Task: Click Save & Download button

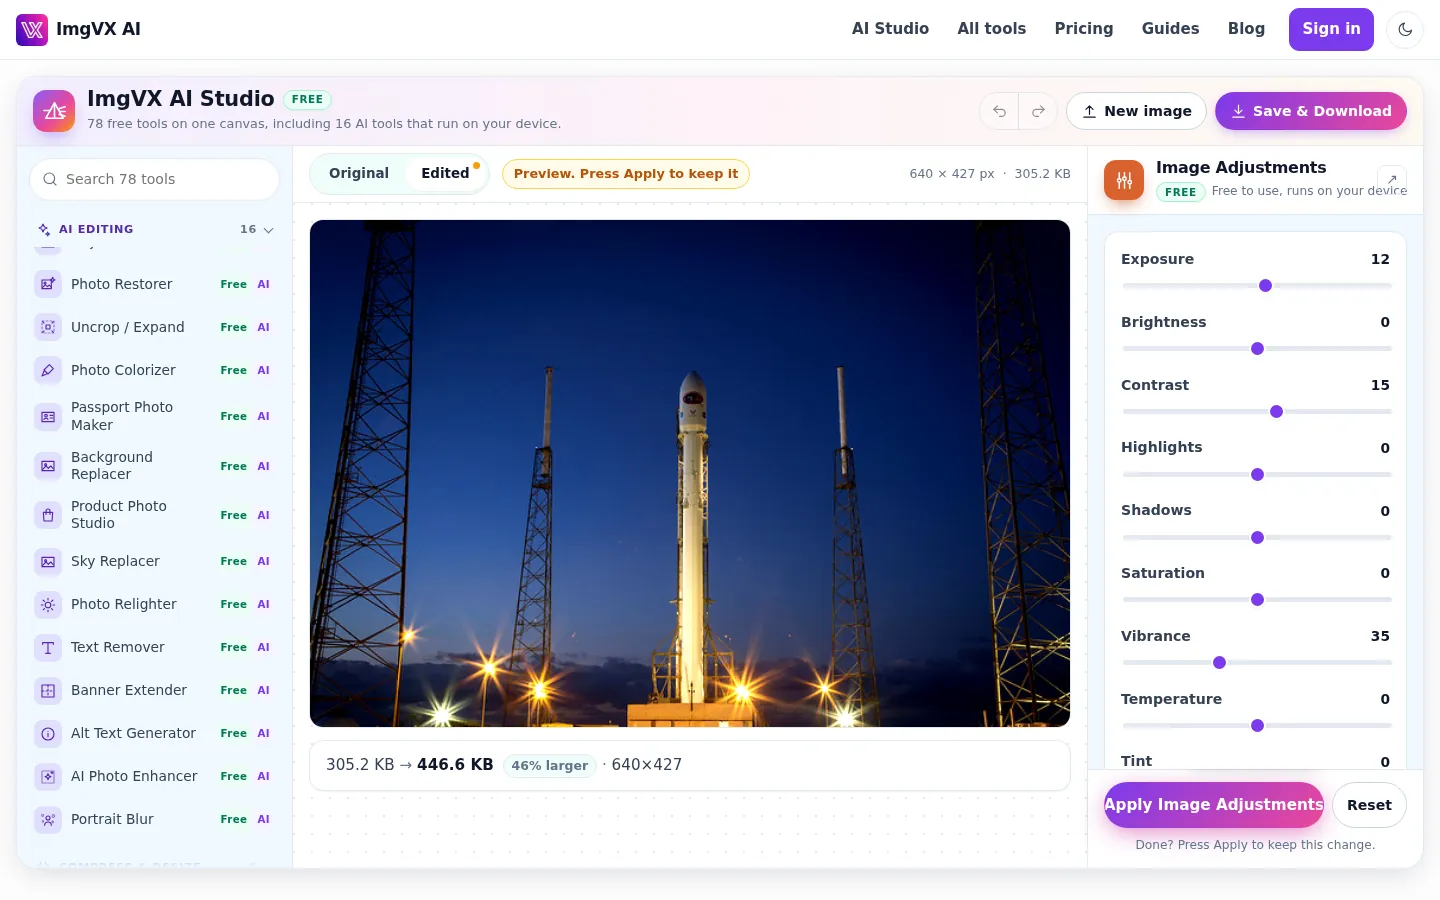Action: coord(1311,111)
